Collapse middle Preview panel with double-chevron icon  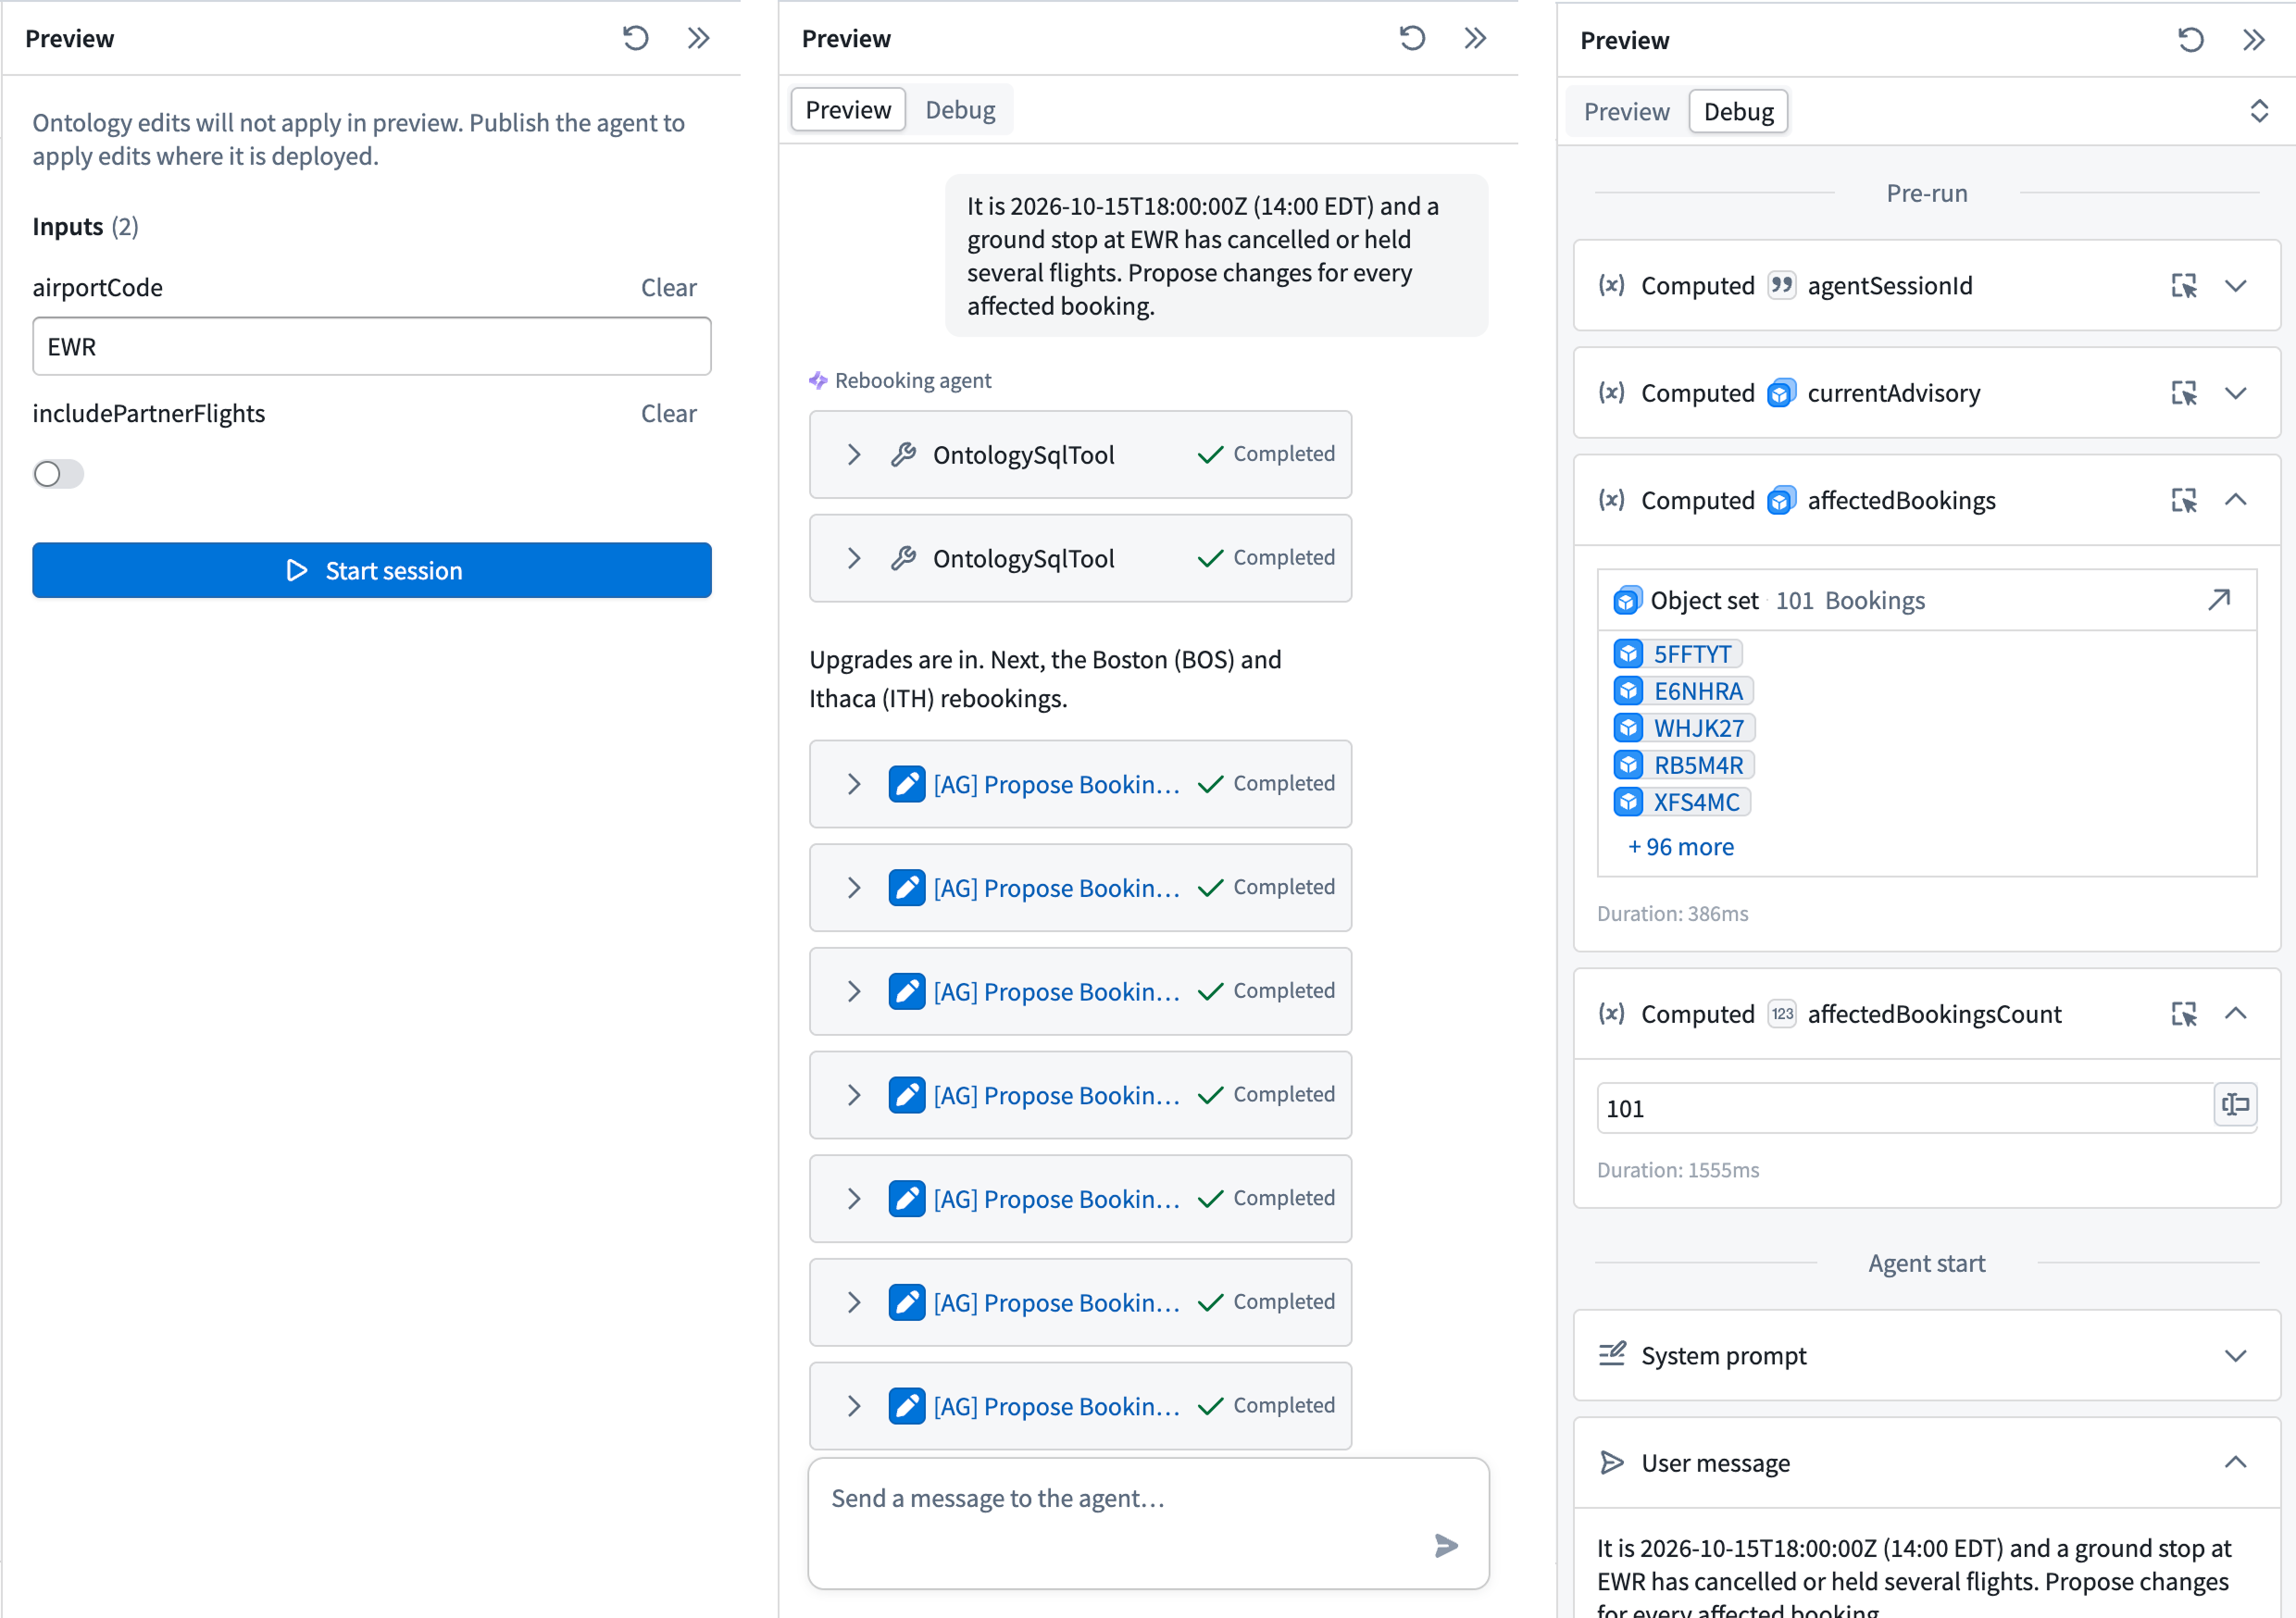click(x=1476, y=39)
